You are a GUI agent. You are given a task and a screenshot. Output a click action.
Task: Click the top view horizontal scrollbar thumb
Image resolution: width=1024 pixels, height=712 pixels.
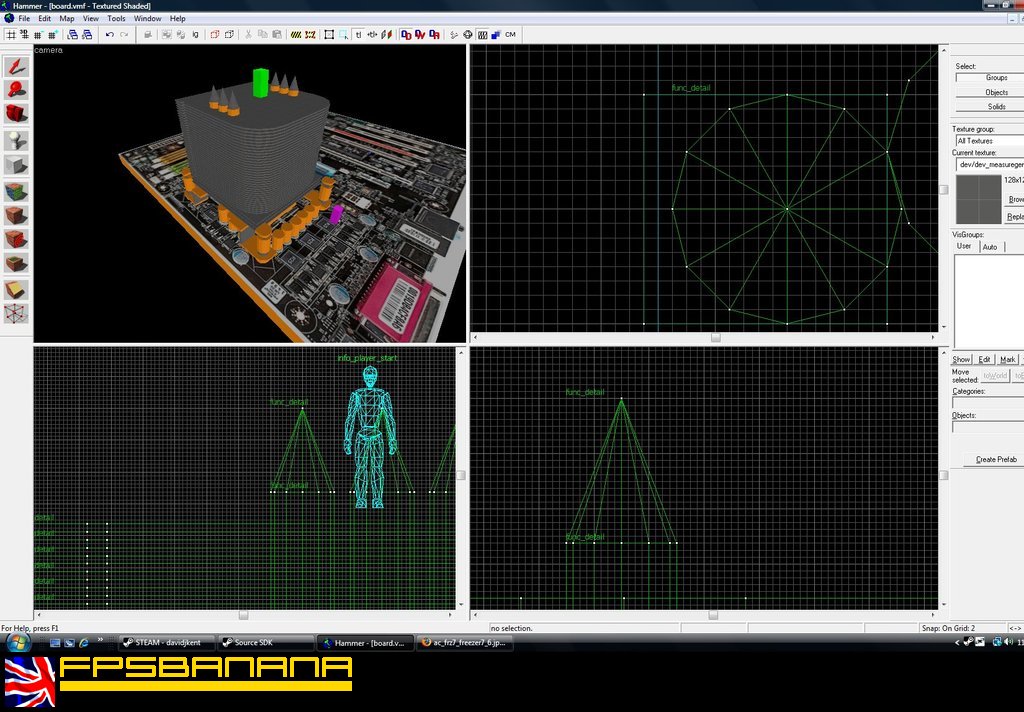tap(716, 338)
